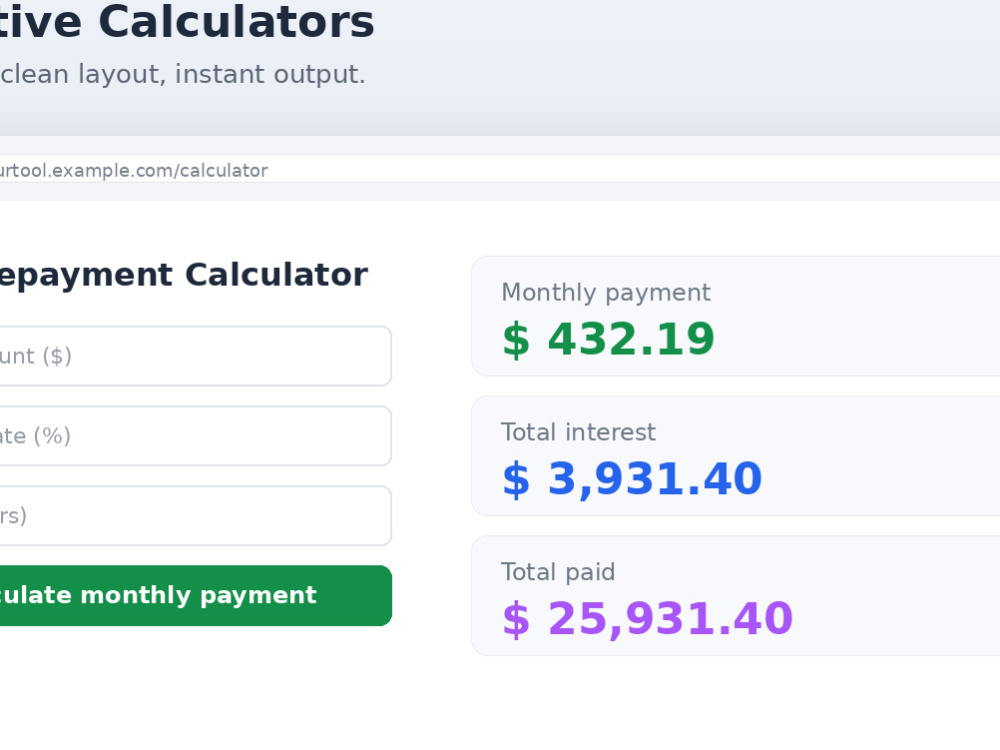The width and height of the screenshot is (1000, 750).
Task: Select the $ 432.19 monthly payment value
Action: [x=608, y=339]
